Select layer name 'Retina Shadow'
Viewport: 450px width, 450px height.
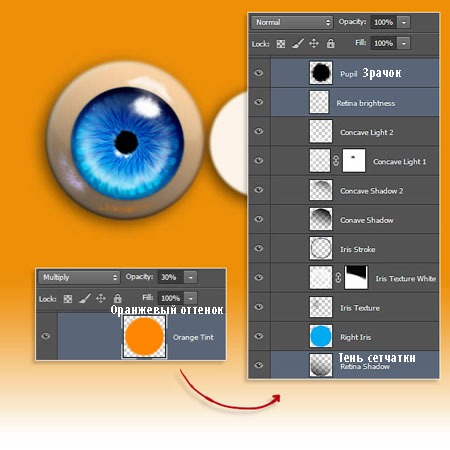(x=365, y=367)
